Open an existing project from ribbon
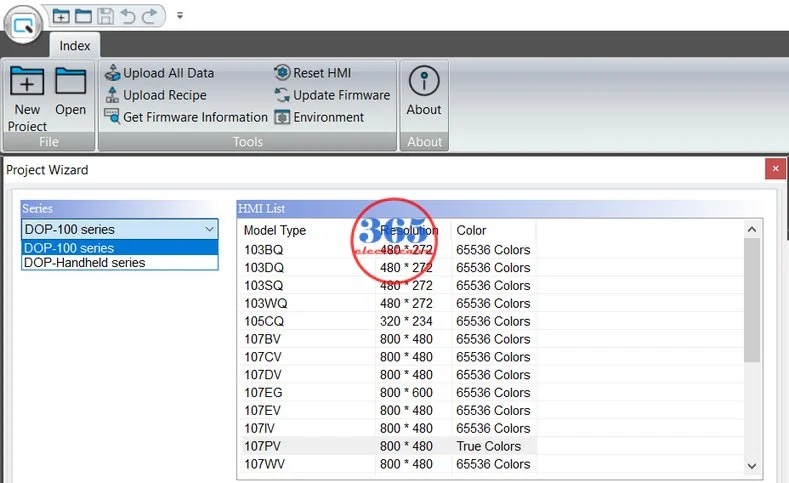This screenshot has width=789, height=483. pos(70,92)
